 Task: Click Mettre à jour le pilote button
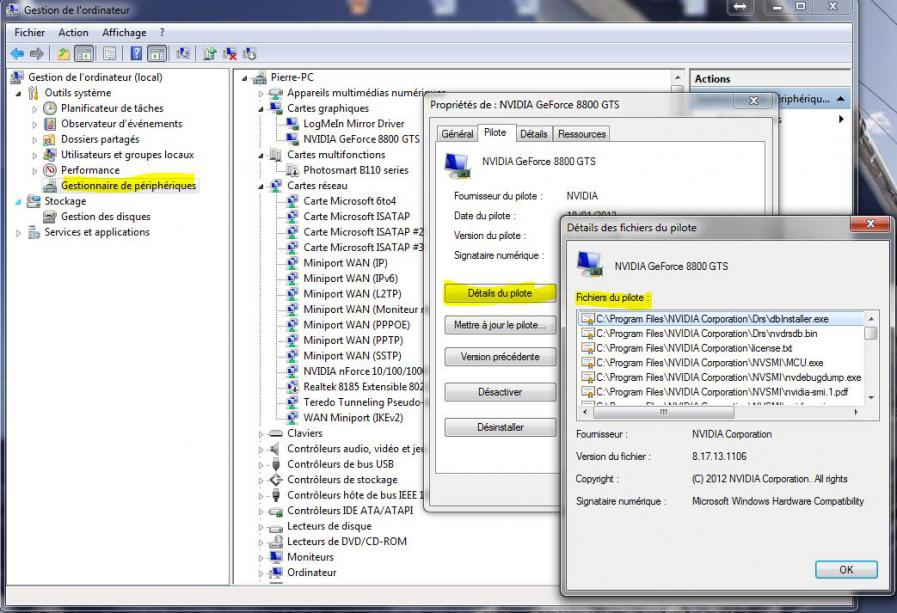coord(500,325)
